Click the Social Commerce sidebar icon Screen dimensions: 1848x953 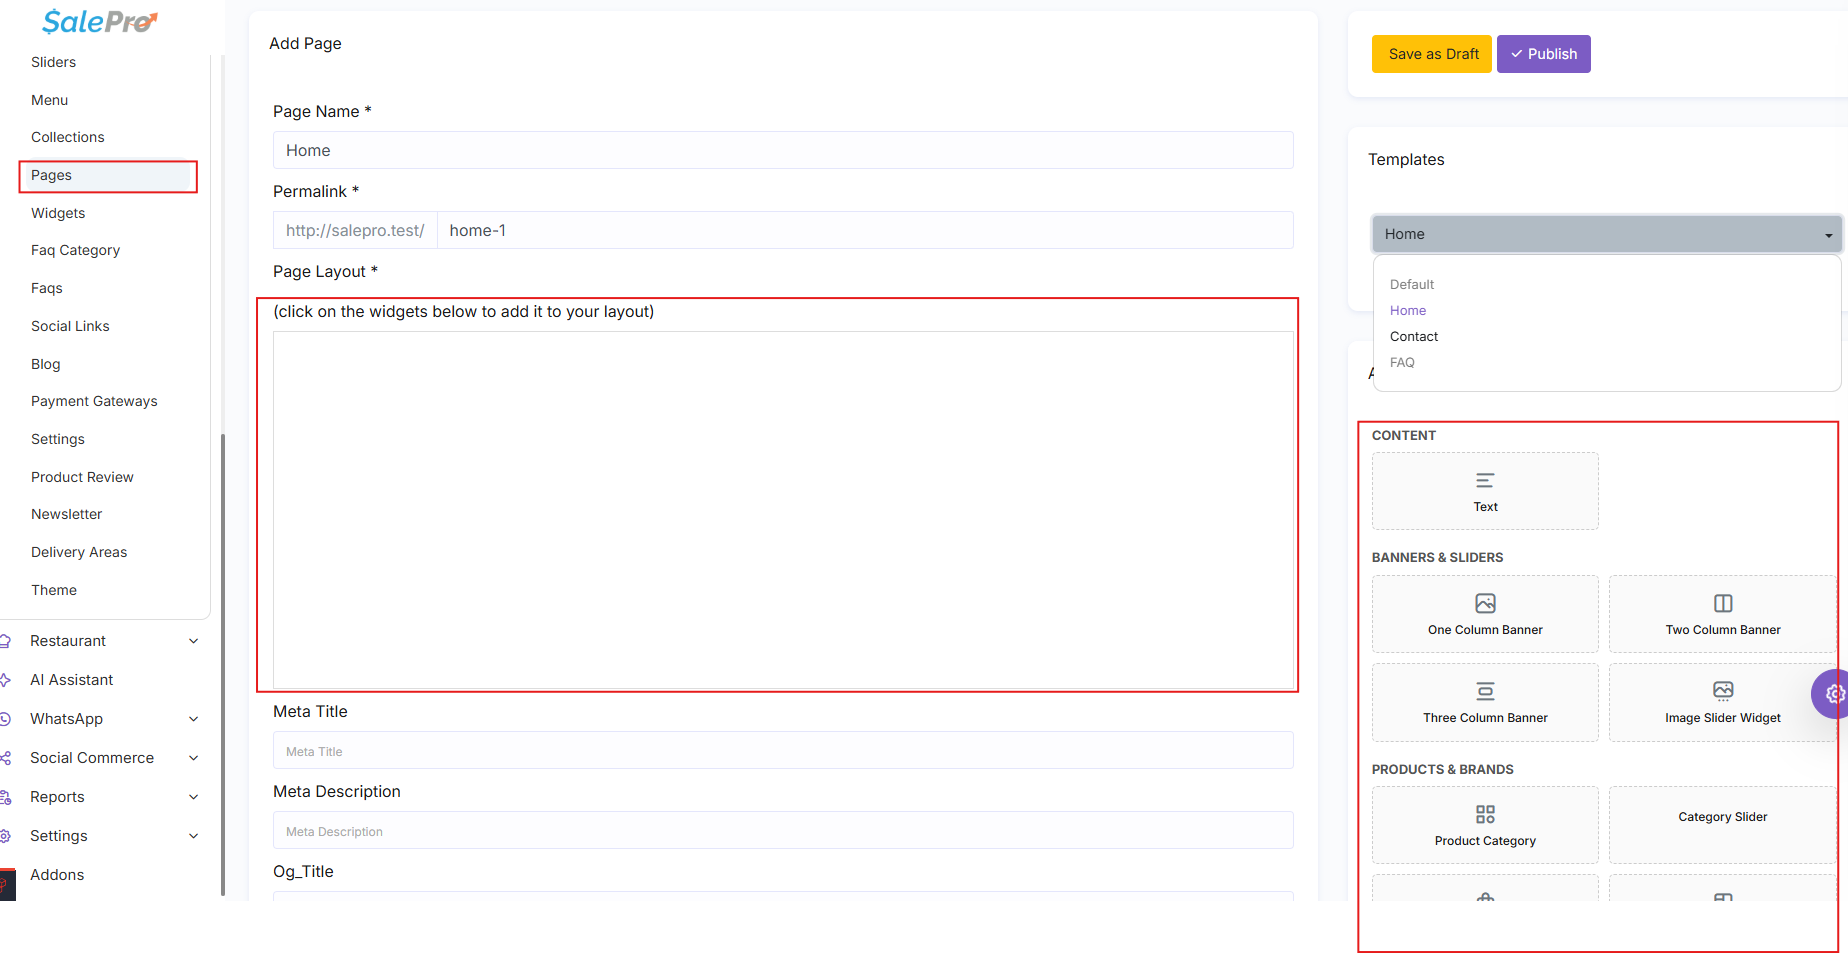[x=5, y=758]
